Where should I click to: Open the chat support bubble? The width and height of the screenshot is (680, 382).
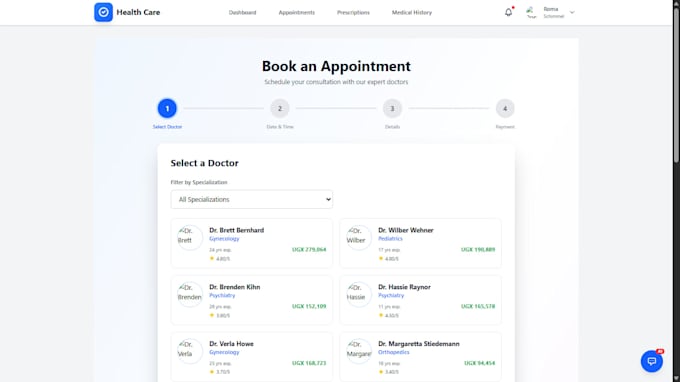652,361
